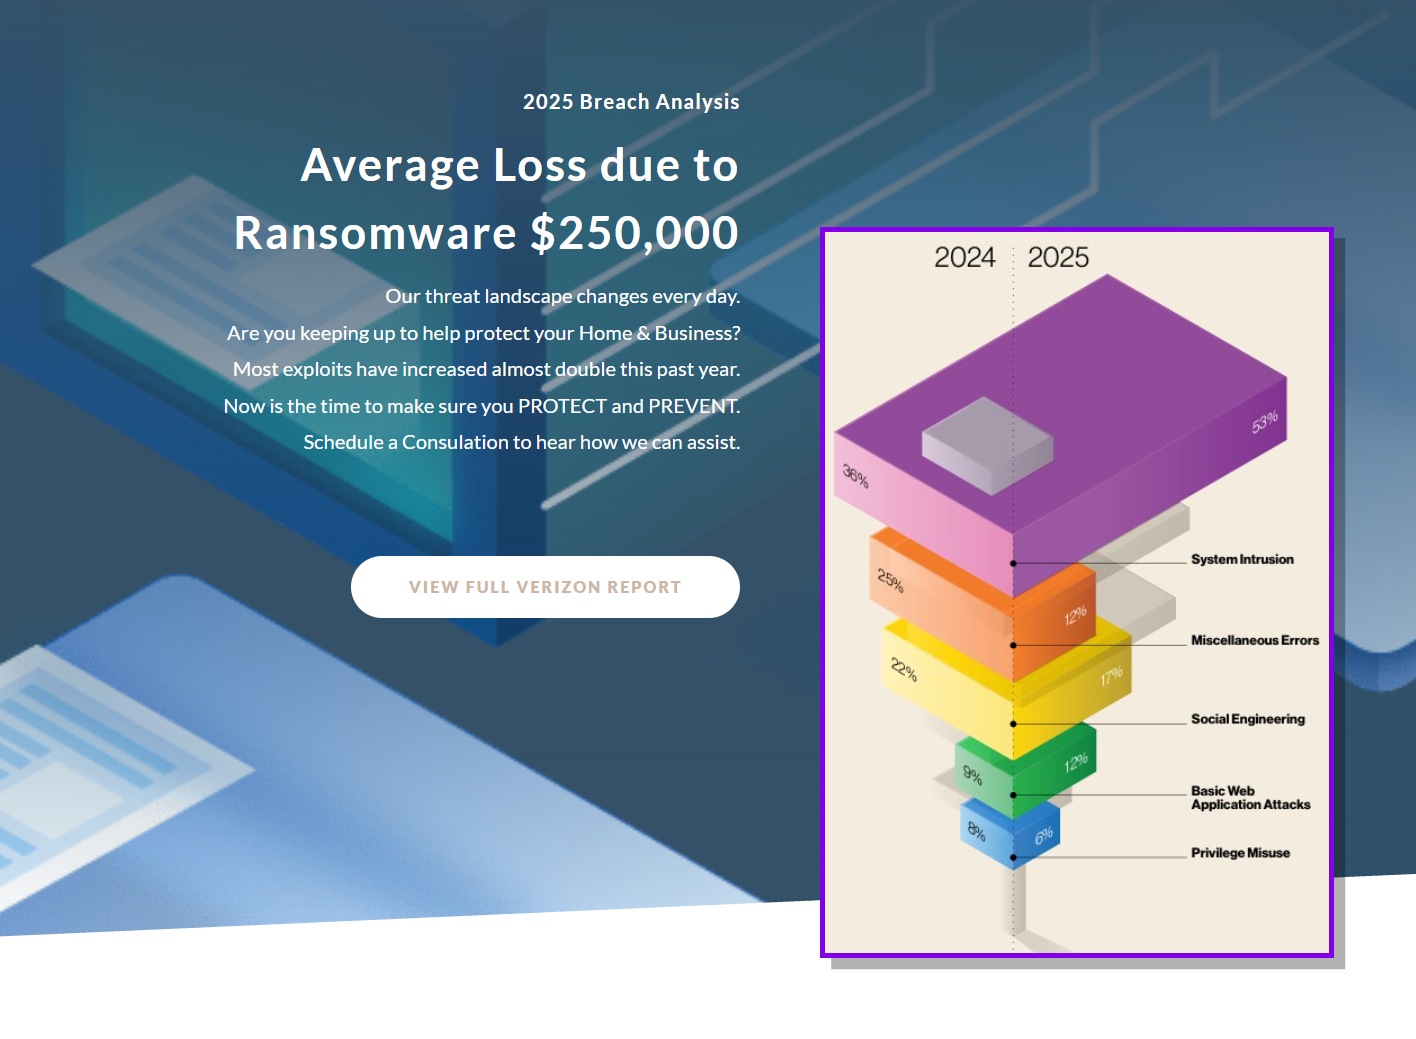Image resolution: width=1416 pixels, height=1039 pixels.
Task: Click the "Average Loss due to" heading line
Action: point(520,165)
